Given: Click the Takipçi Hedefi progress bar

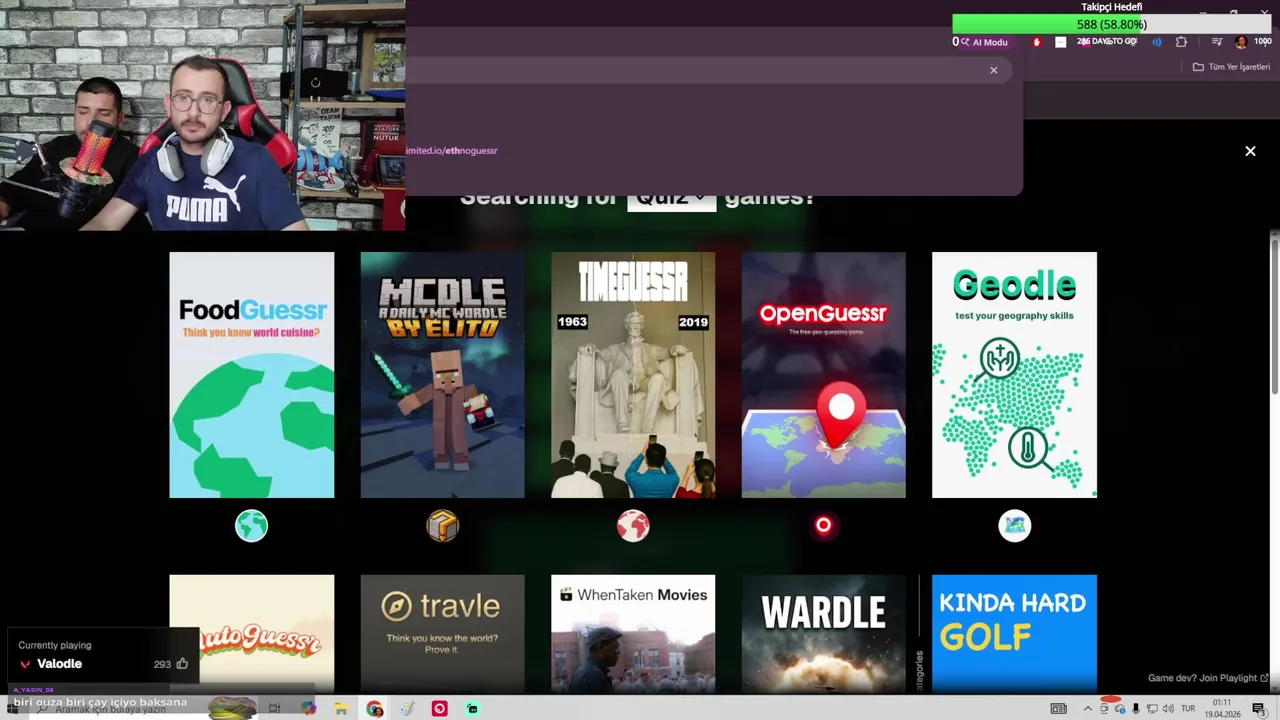Looking at the screenshot, I should (1111, 24).
